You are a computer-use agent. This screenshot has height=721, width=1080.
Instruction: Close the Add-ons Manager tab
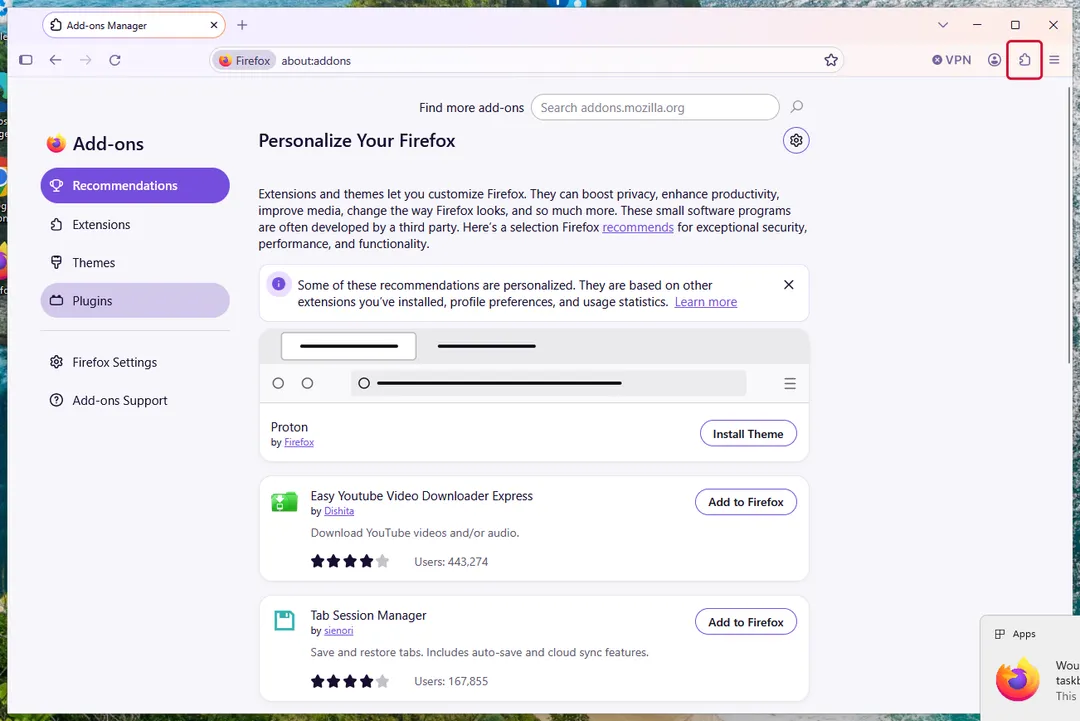tap(214, 25)
